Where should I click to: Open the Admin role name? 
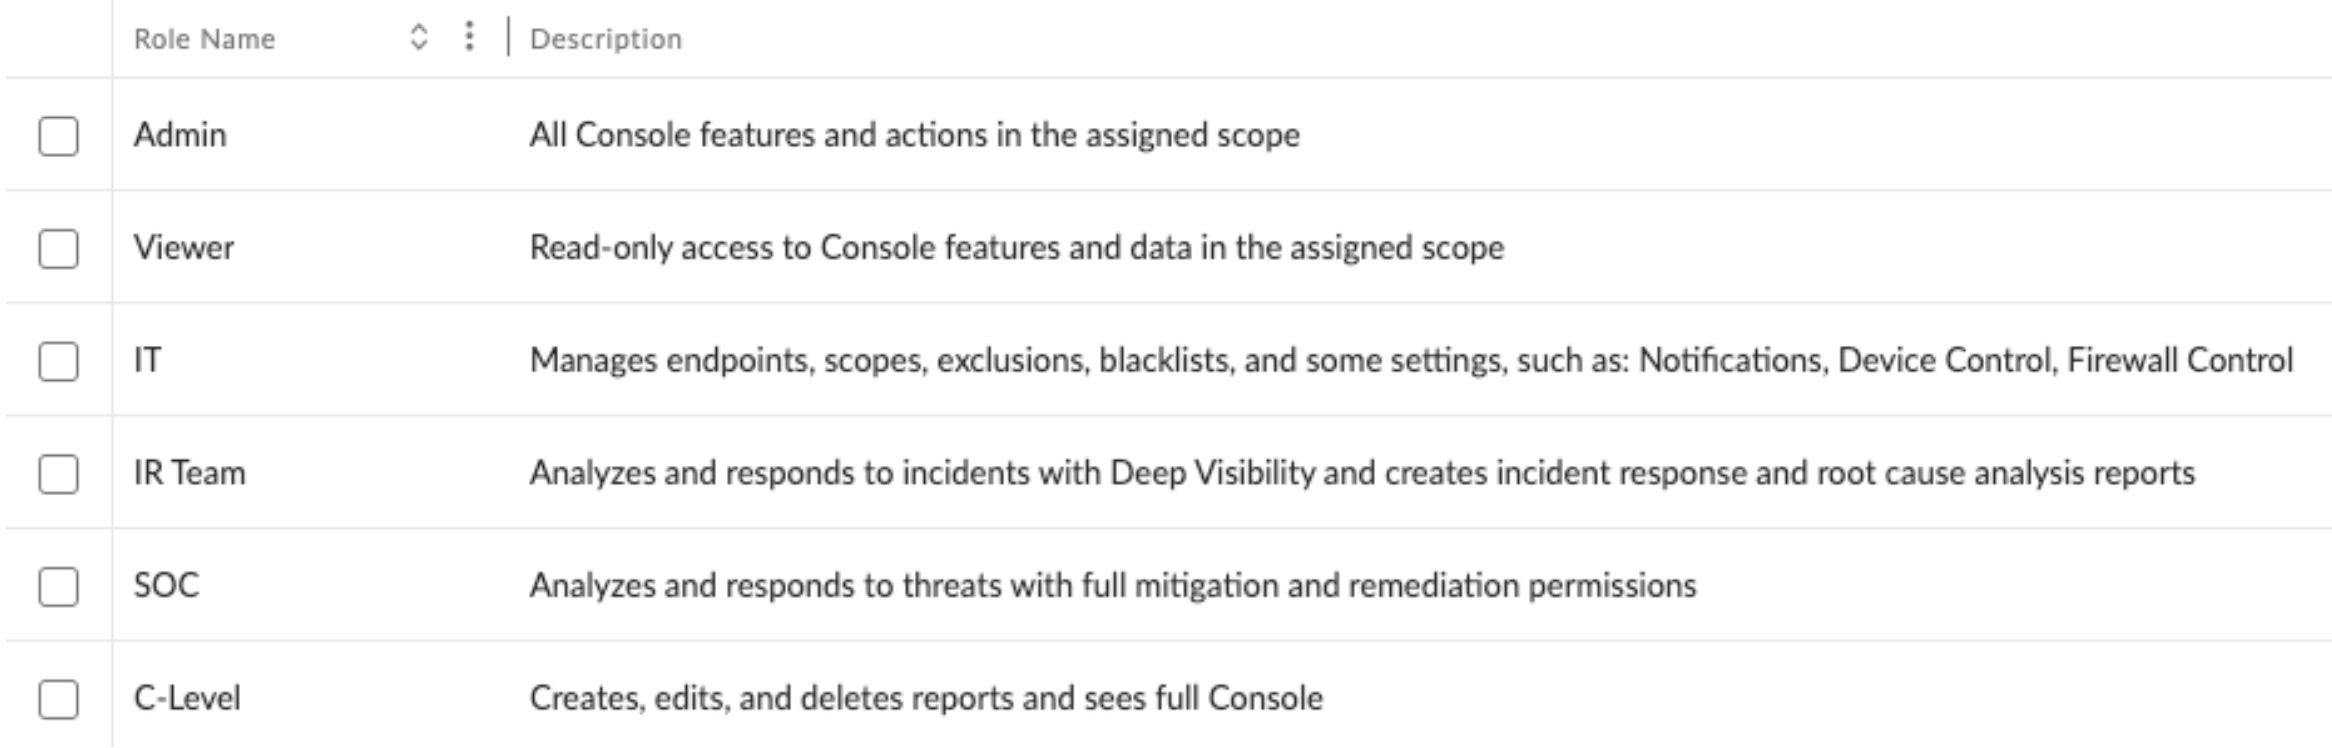(180, 135)
